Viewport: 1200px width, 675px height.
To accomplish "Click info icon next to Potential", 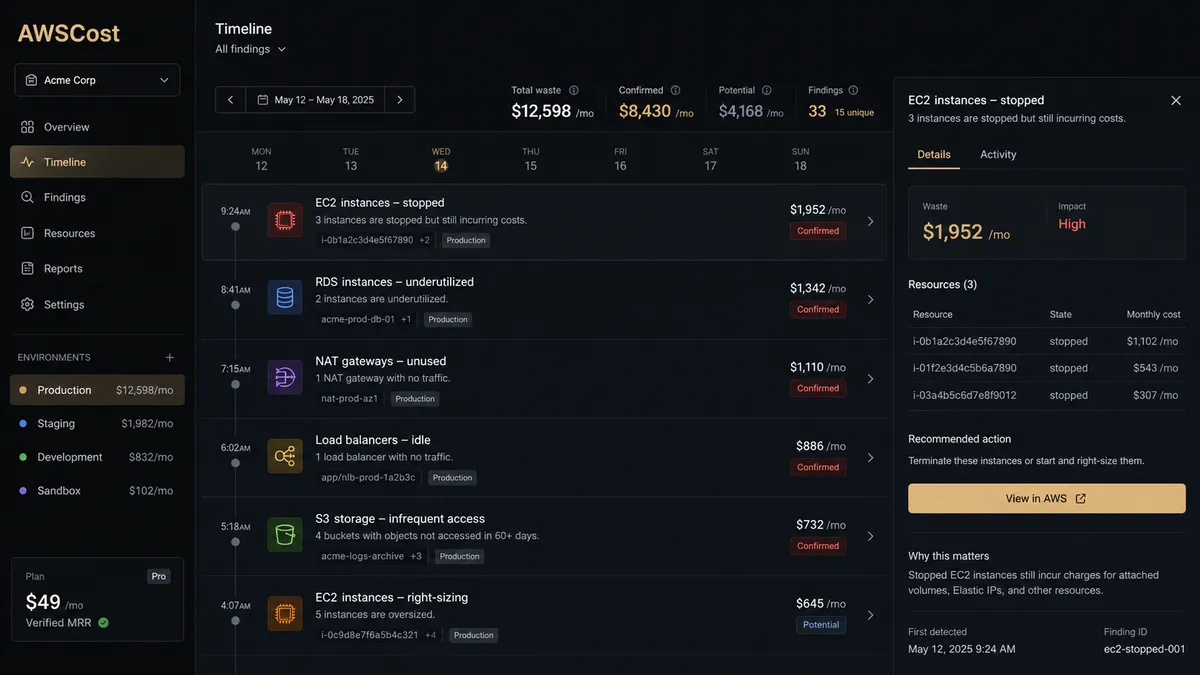I will click(x=766, y=90).
